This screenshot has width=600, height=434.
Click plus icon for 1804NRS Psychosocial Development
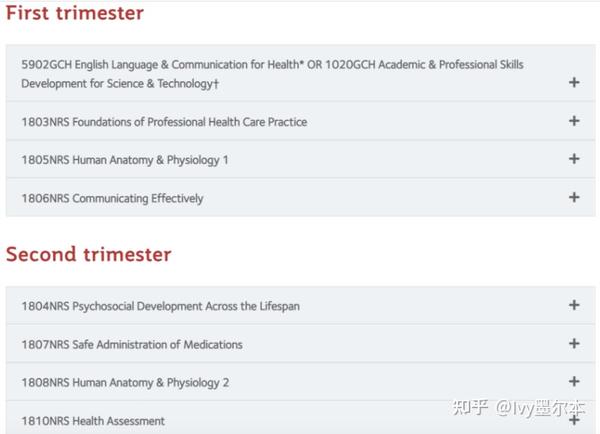[x=574, y=305]
